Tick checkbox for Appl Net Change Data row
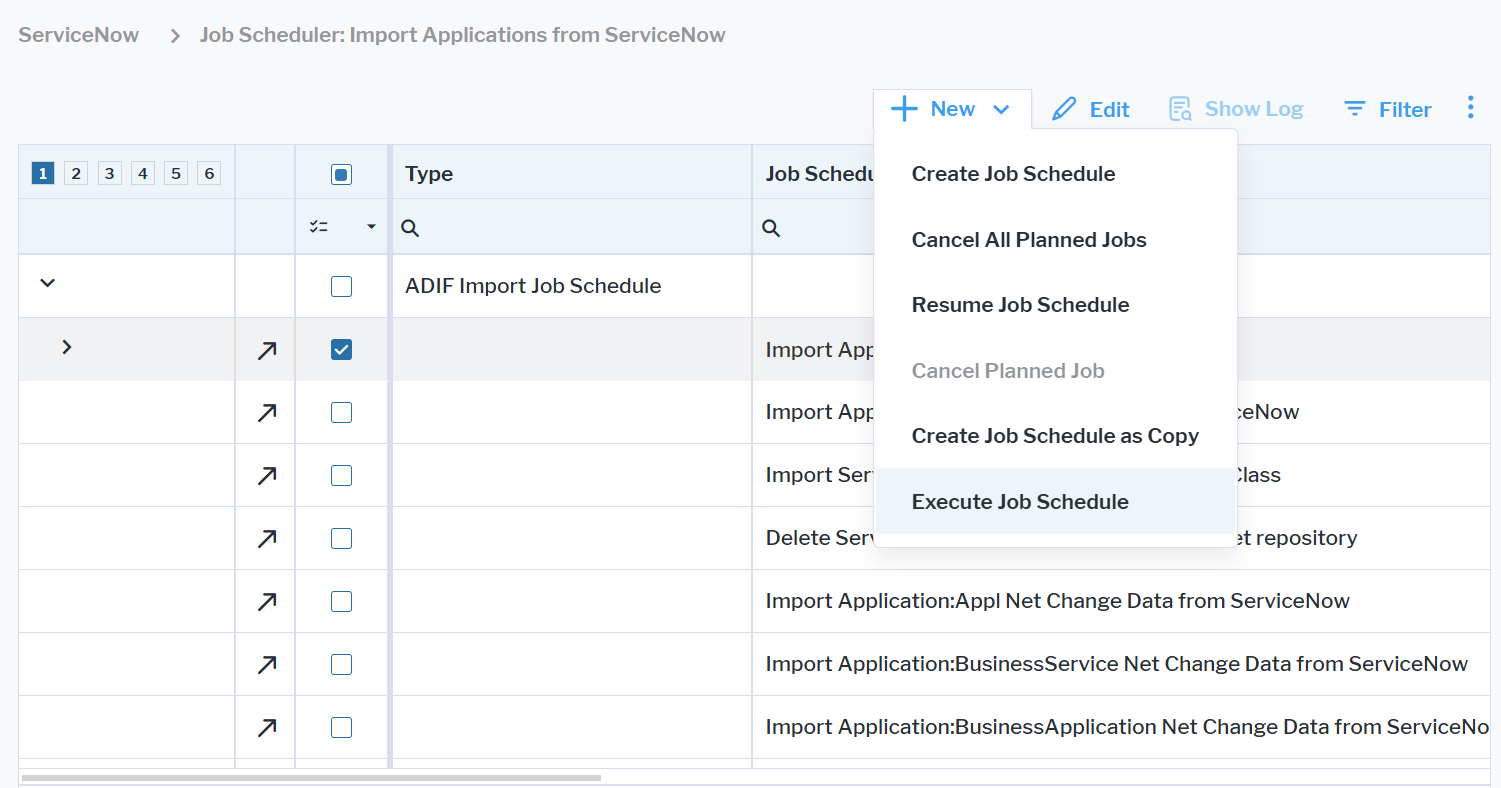This screenshot has width=1501, height=788. 341,602
